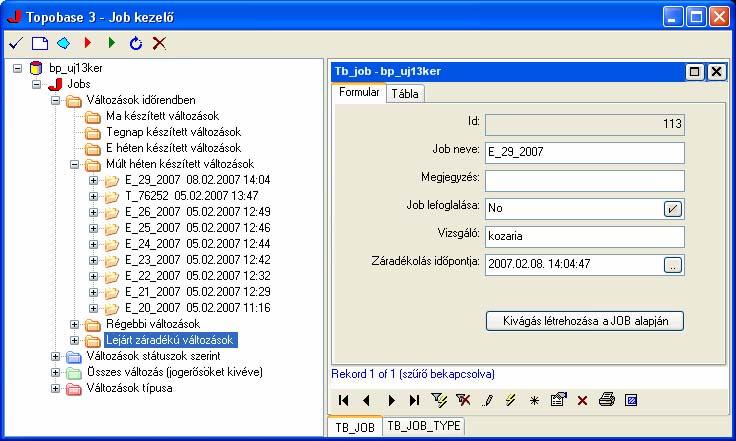This screenshot has width=736, height=441.
Task: Click the yellow lightning bolt icon
Action: [x=511, y=400]
